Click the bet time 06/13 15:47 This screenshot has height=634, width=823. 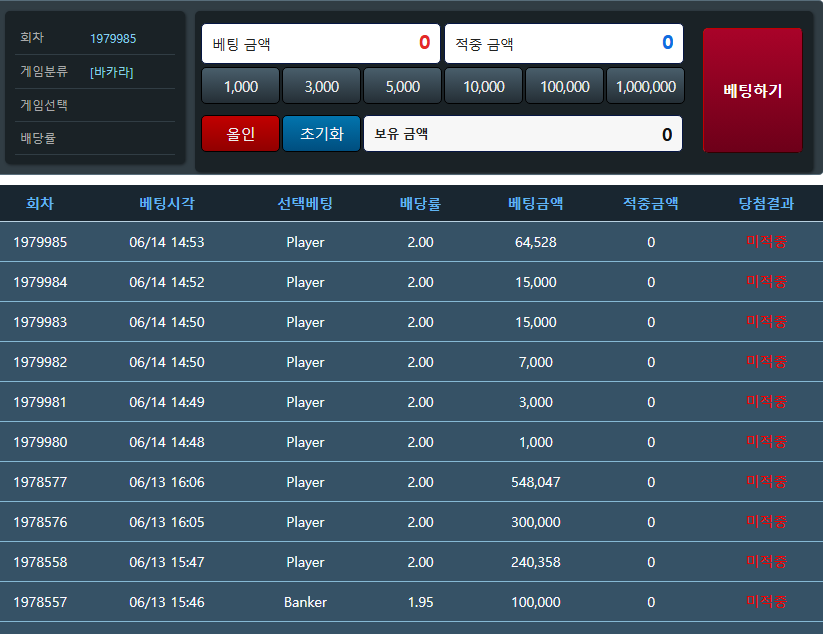(167, 562)
